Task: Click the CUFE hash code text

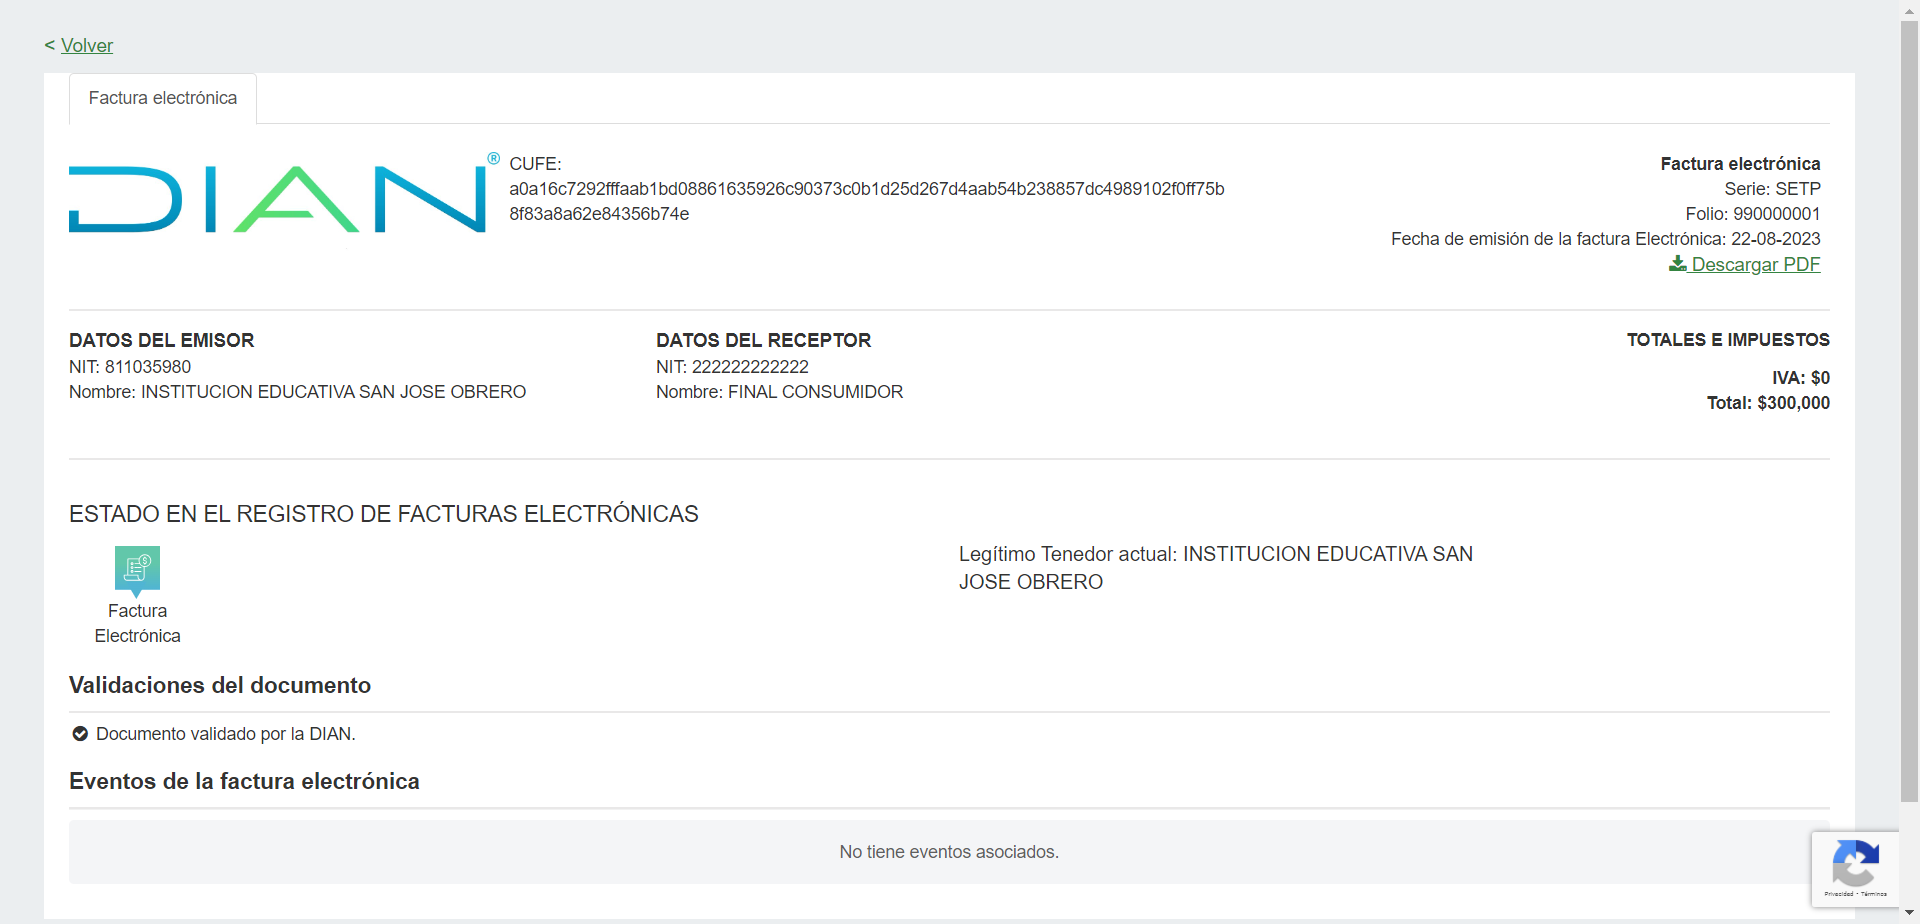Action: coord(866,190)
